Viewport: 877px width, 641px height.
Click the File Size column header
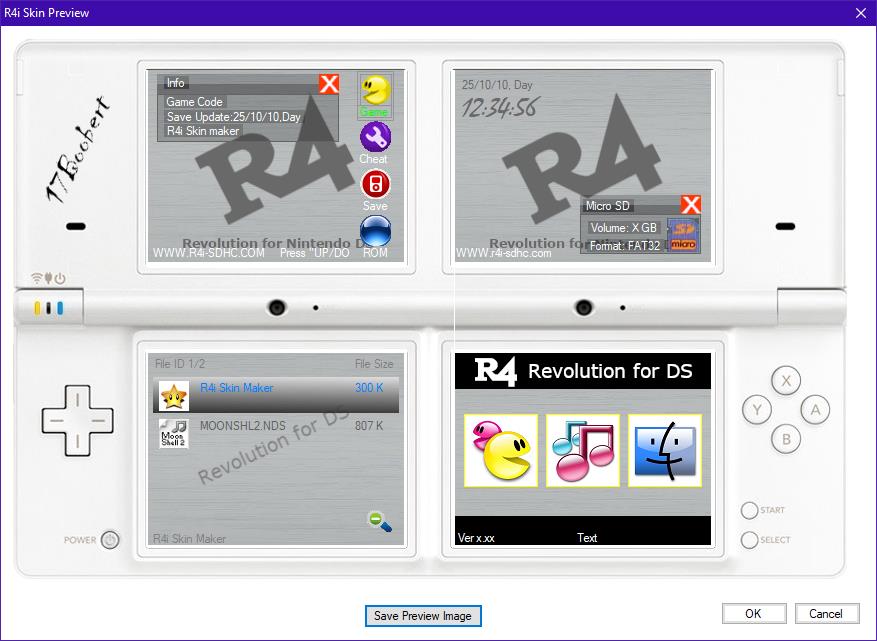[x=374, y=364]
